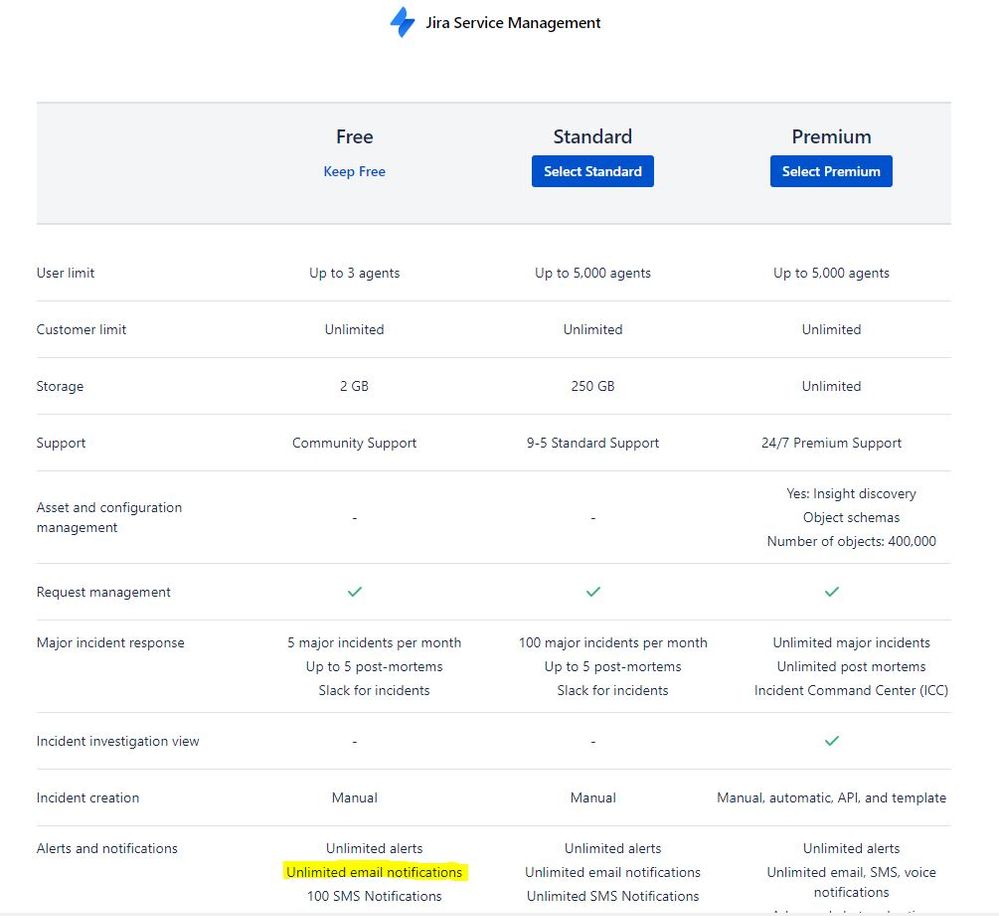Click 'Number of objects: 400,000' text

pos(851,541)
